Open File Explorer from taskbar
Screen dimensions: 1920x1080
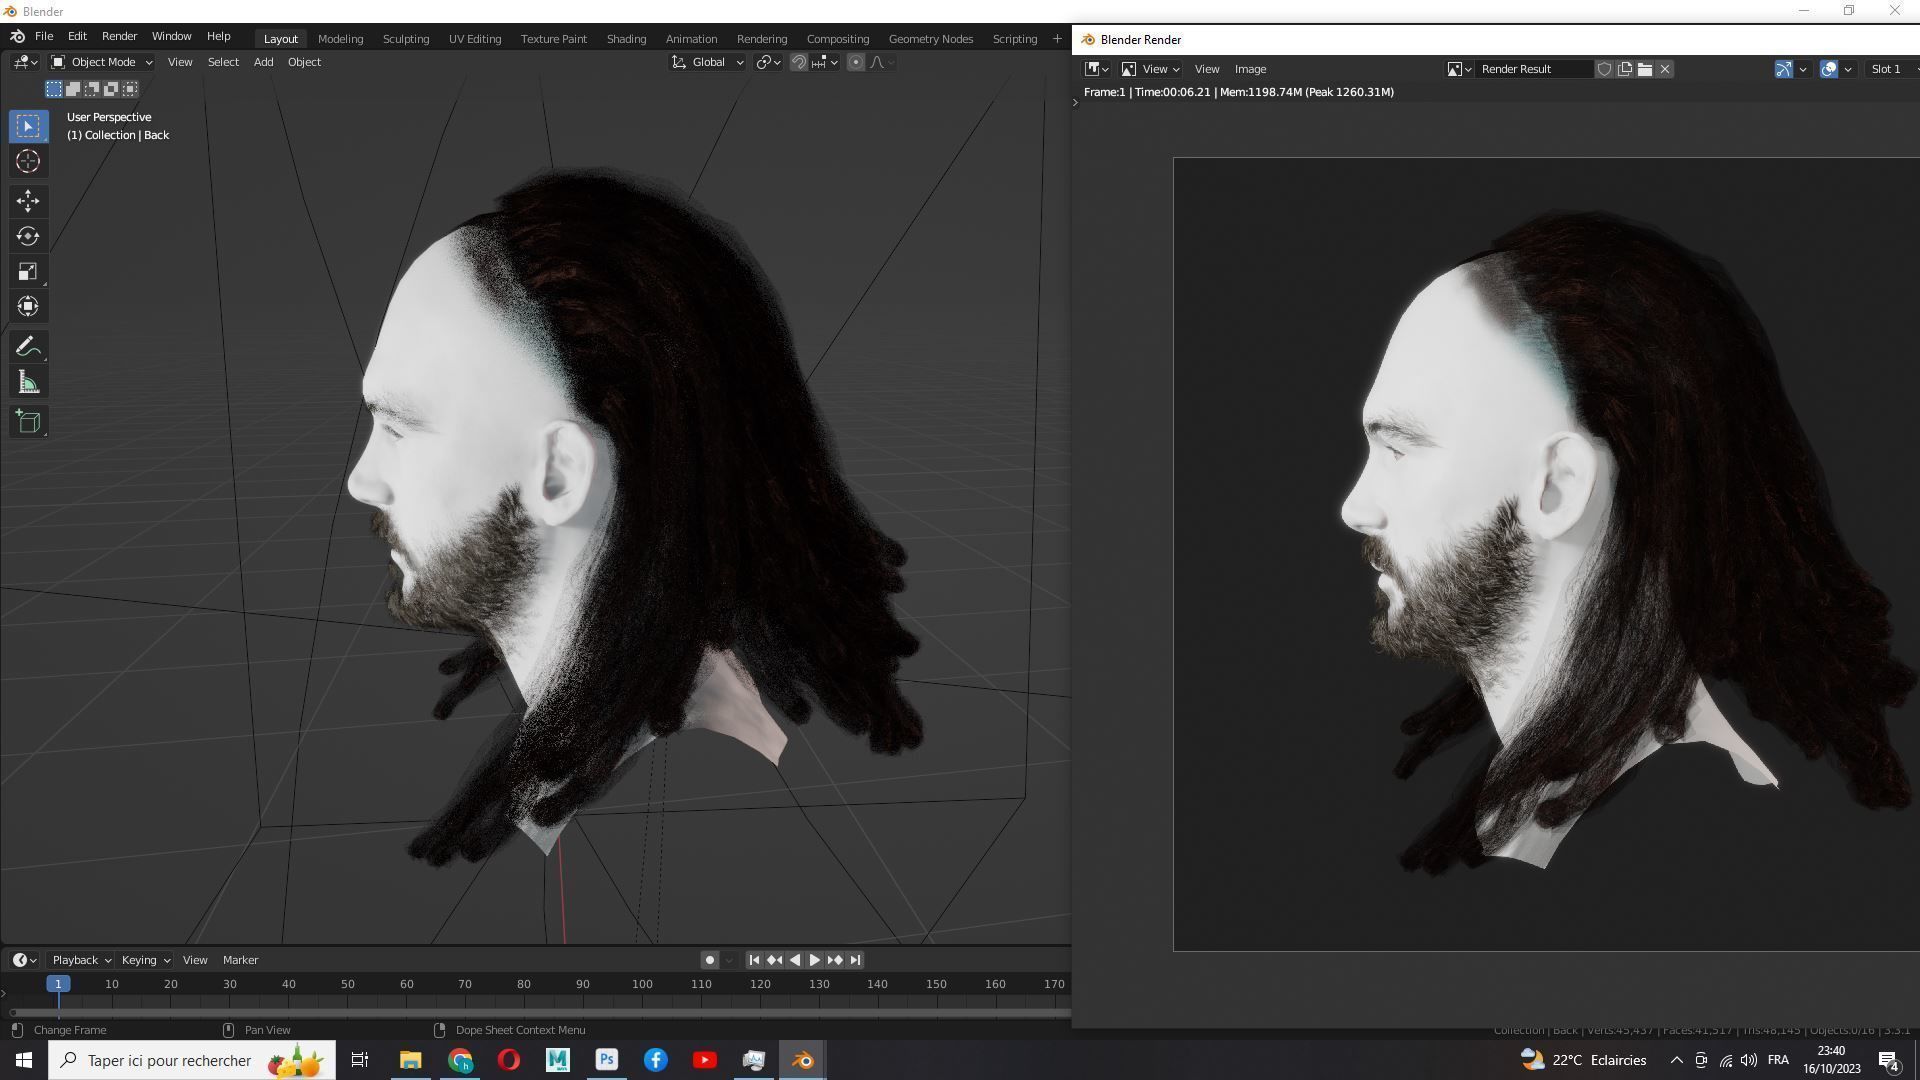pyautogui.click(x=410, y=1060)
